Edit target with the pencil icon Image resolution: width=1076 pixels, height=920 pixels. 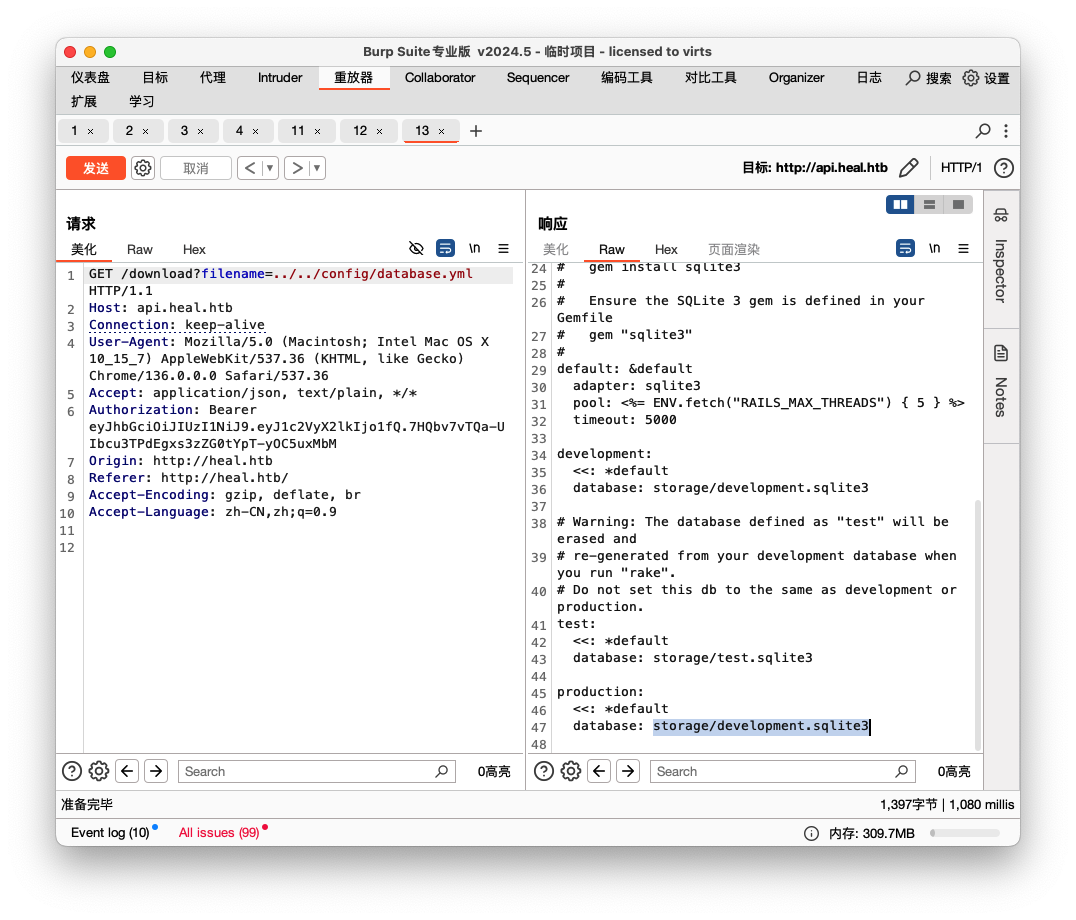(x=909, y=167)
